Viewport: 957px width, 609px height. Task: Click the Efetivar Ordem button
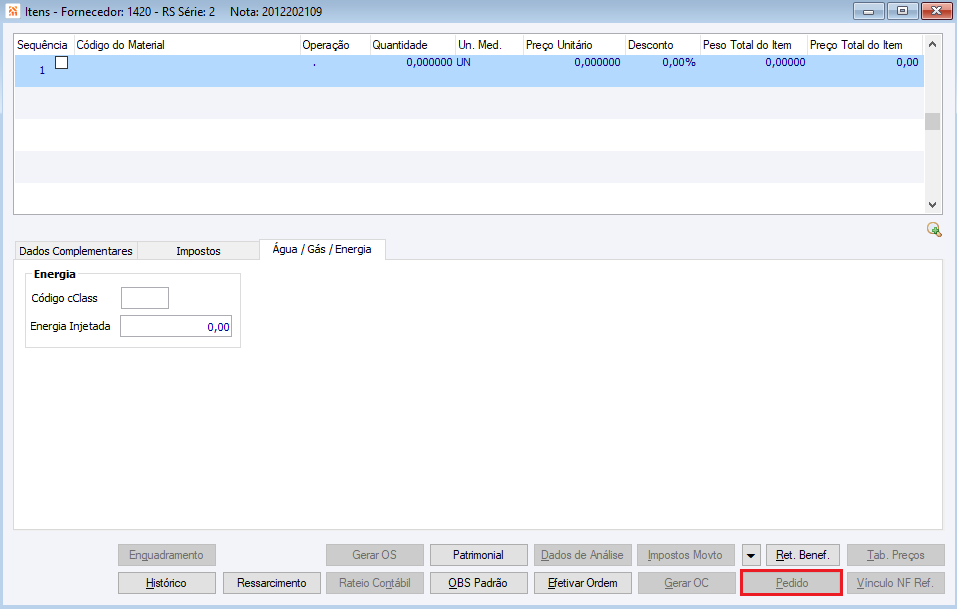pos(582,583)
